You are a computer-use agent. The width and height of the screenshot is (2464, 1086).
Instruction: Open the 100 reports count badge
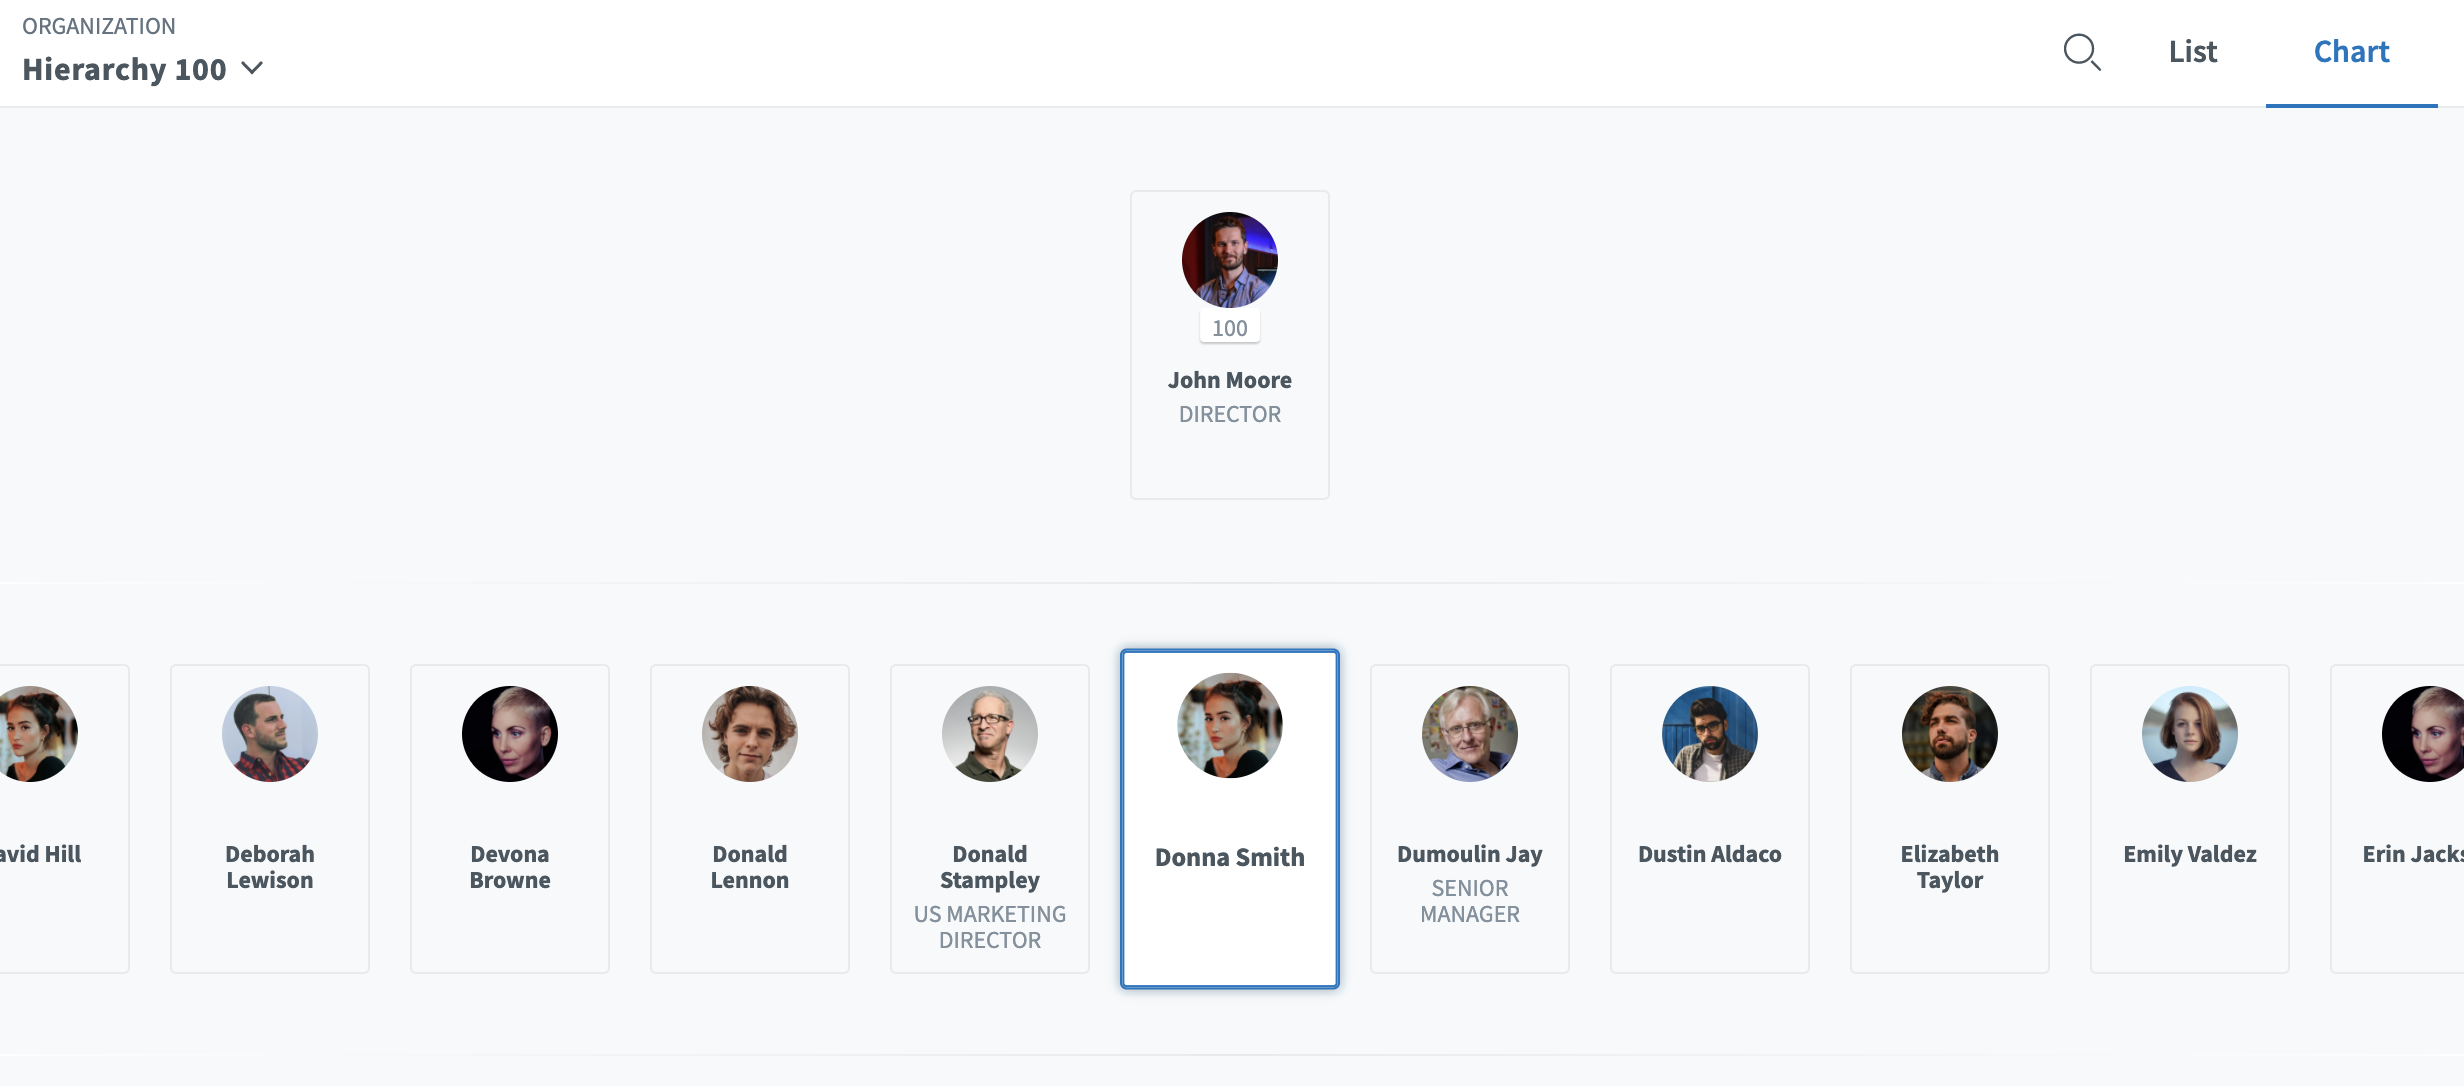coord(1229,328)
